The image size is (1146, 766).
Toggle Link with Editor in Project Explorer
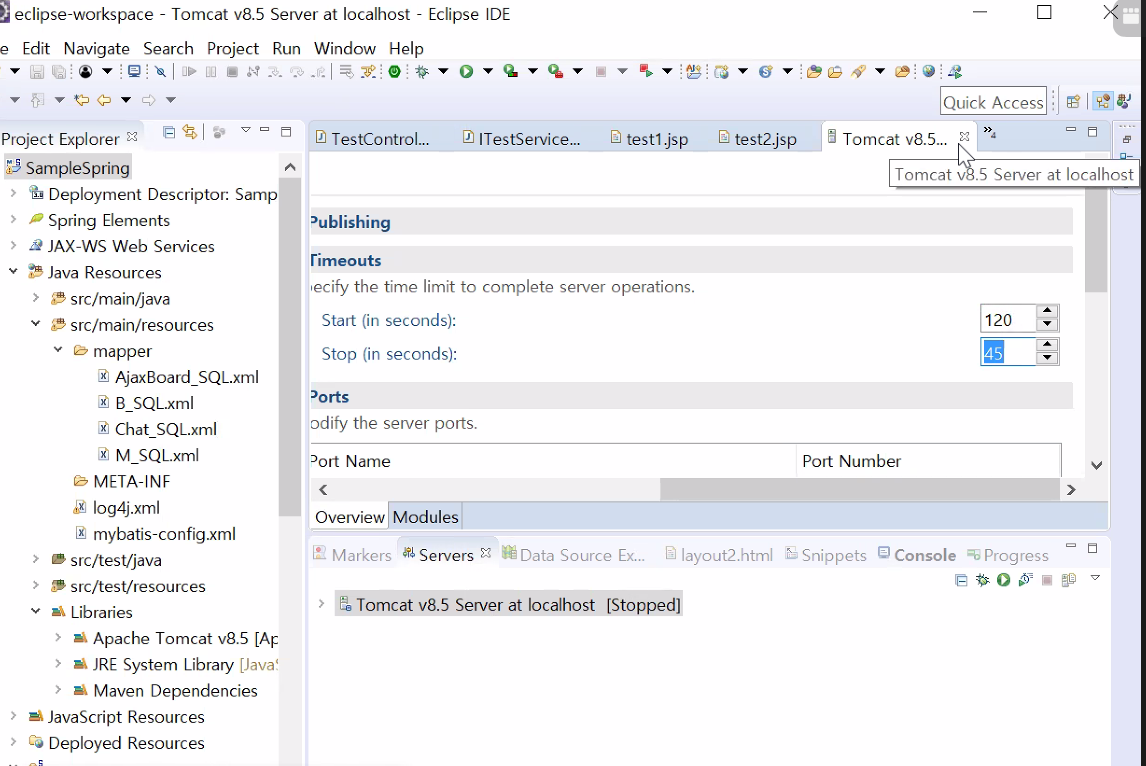(189, 132)
